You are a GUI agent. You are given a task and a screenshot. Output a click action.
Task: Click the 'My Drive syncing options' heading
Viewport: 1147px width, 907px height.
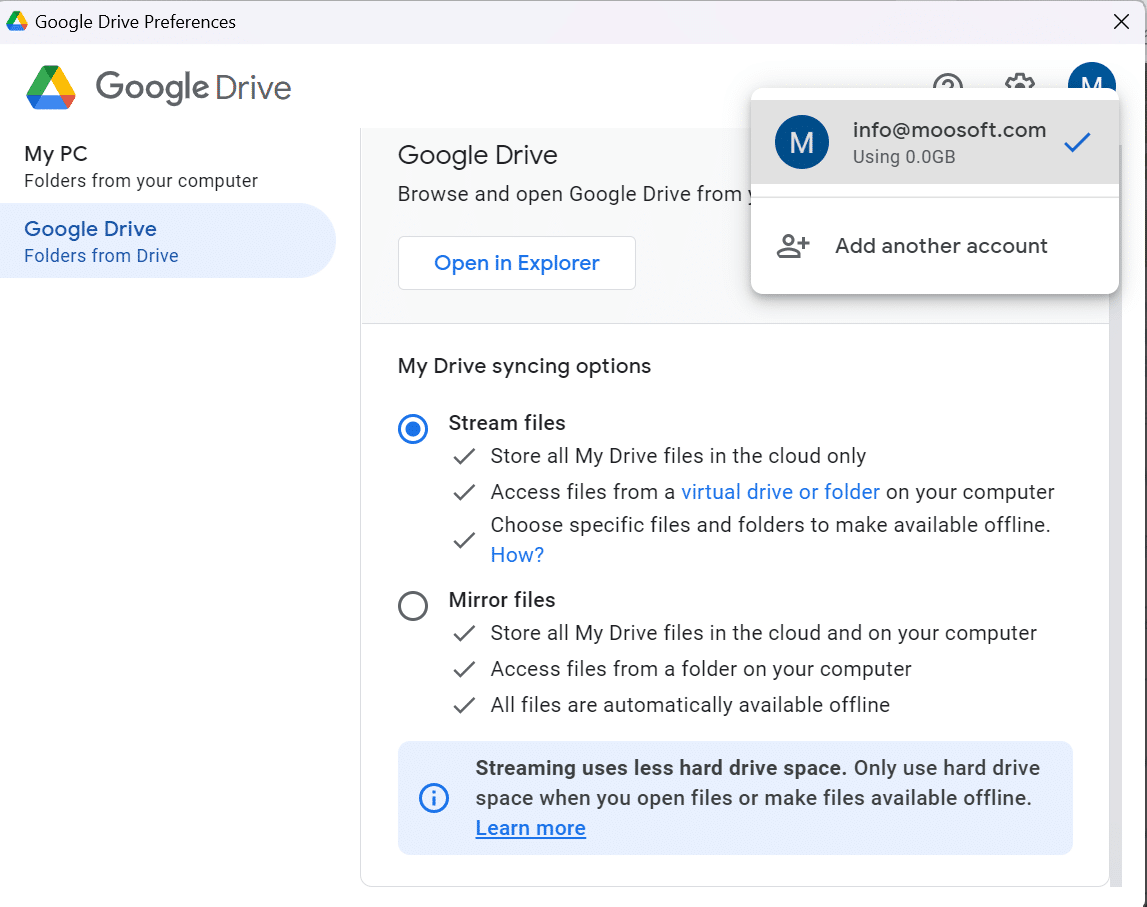[x=524, y=366]
